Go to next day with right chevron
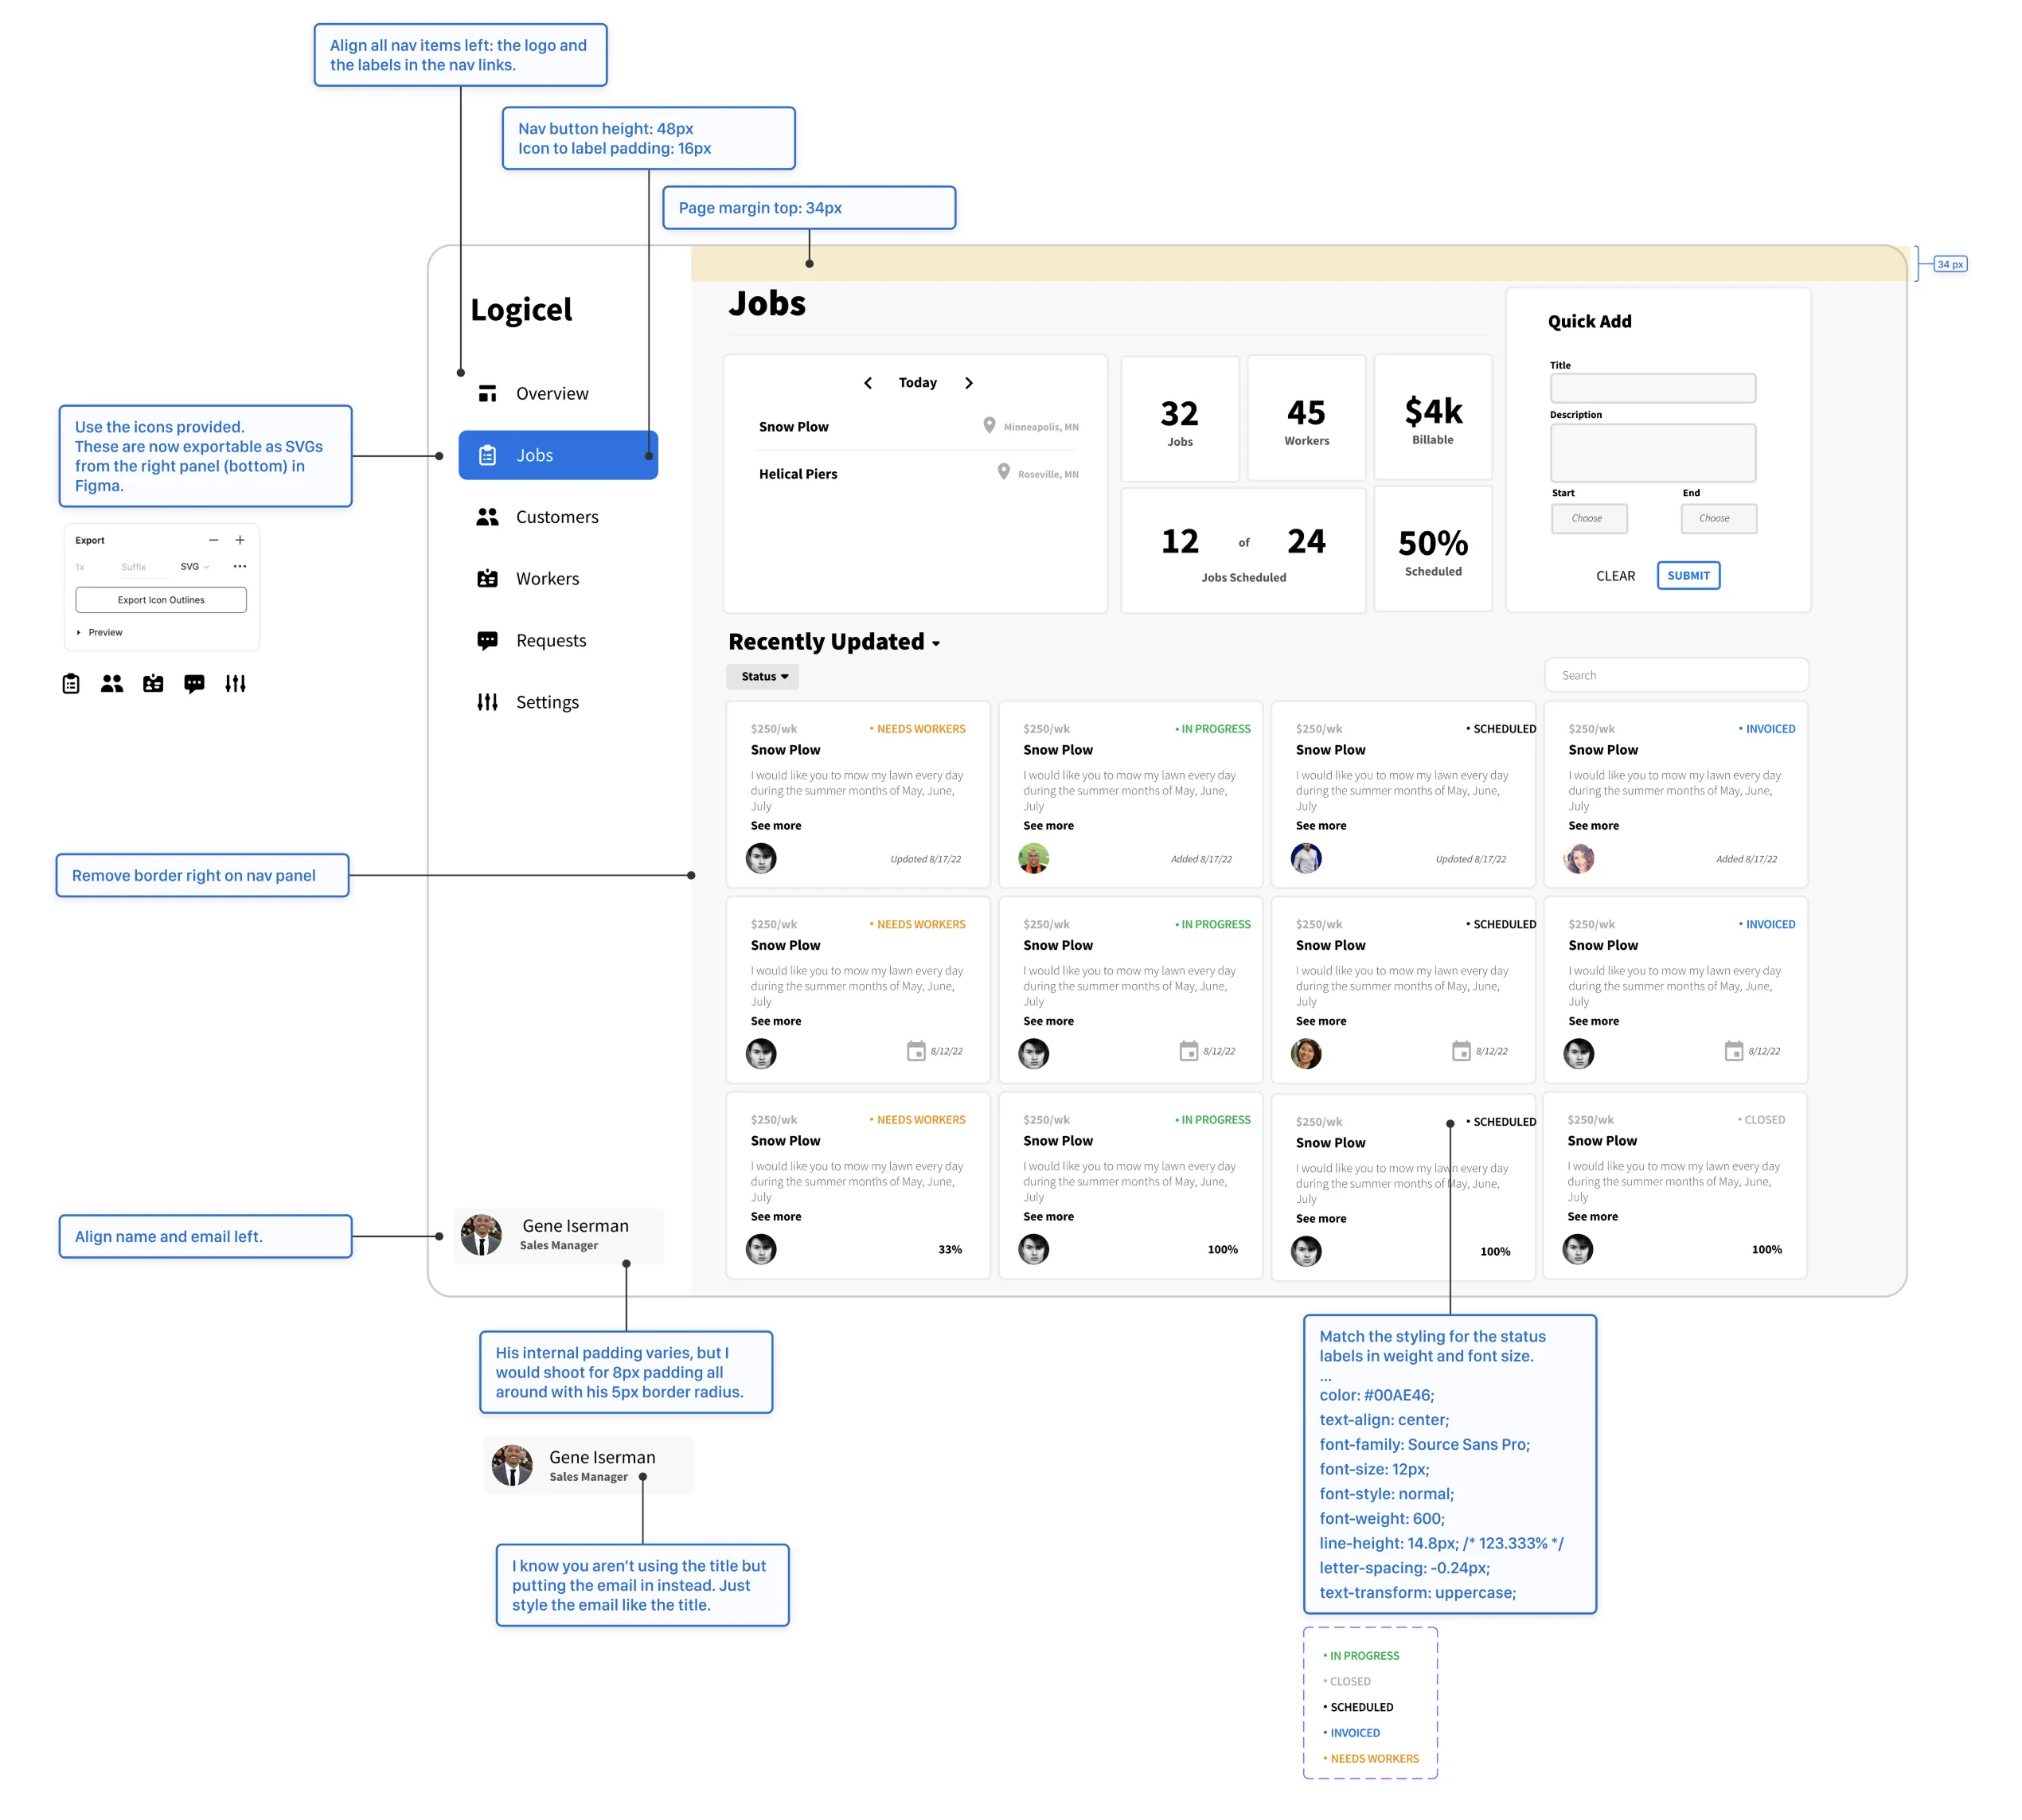2022x1820 pixels. pos(968,383)
